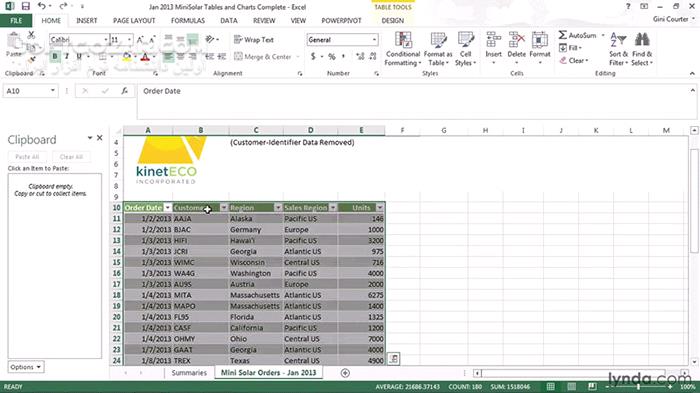700x393 pixels.
Task: Click the Quick Analysis button below table
Action: 394,359
